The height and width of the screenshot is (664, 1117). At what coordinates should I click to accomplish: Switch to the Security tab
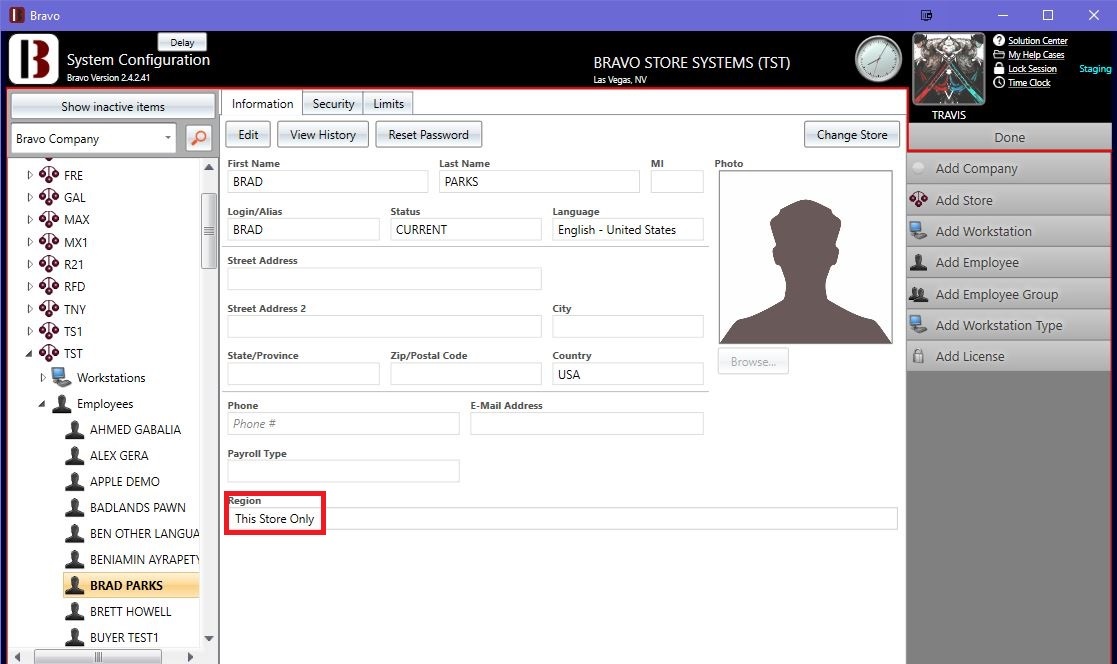(x=333, y=103)
